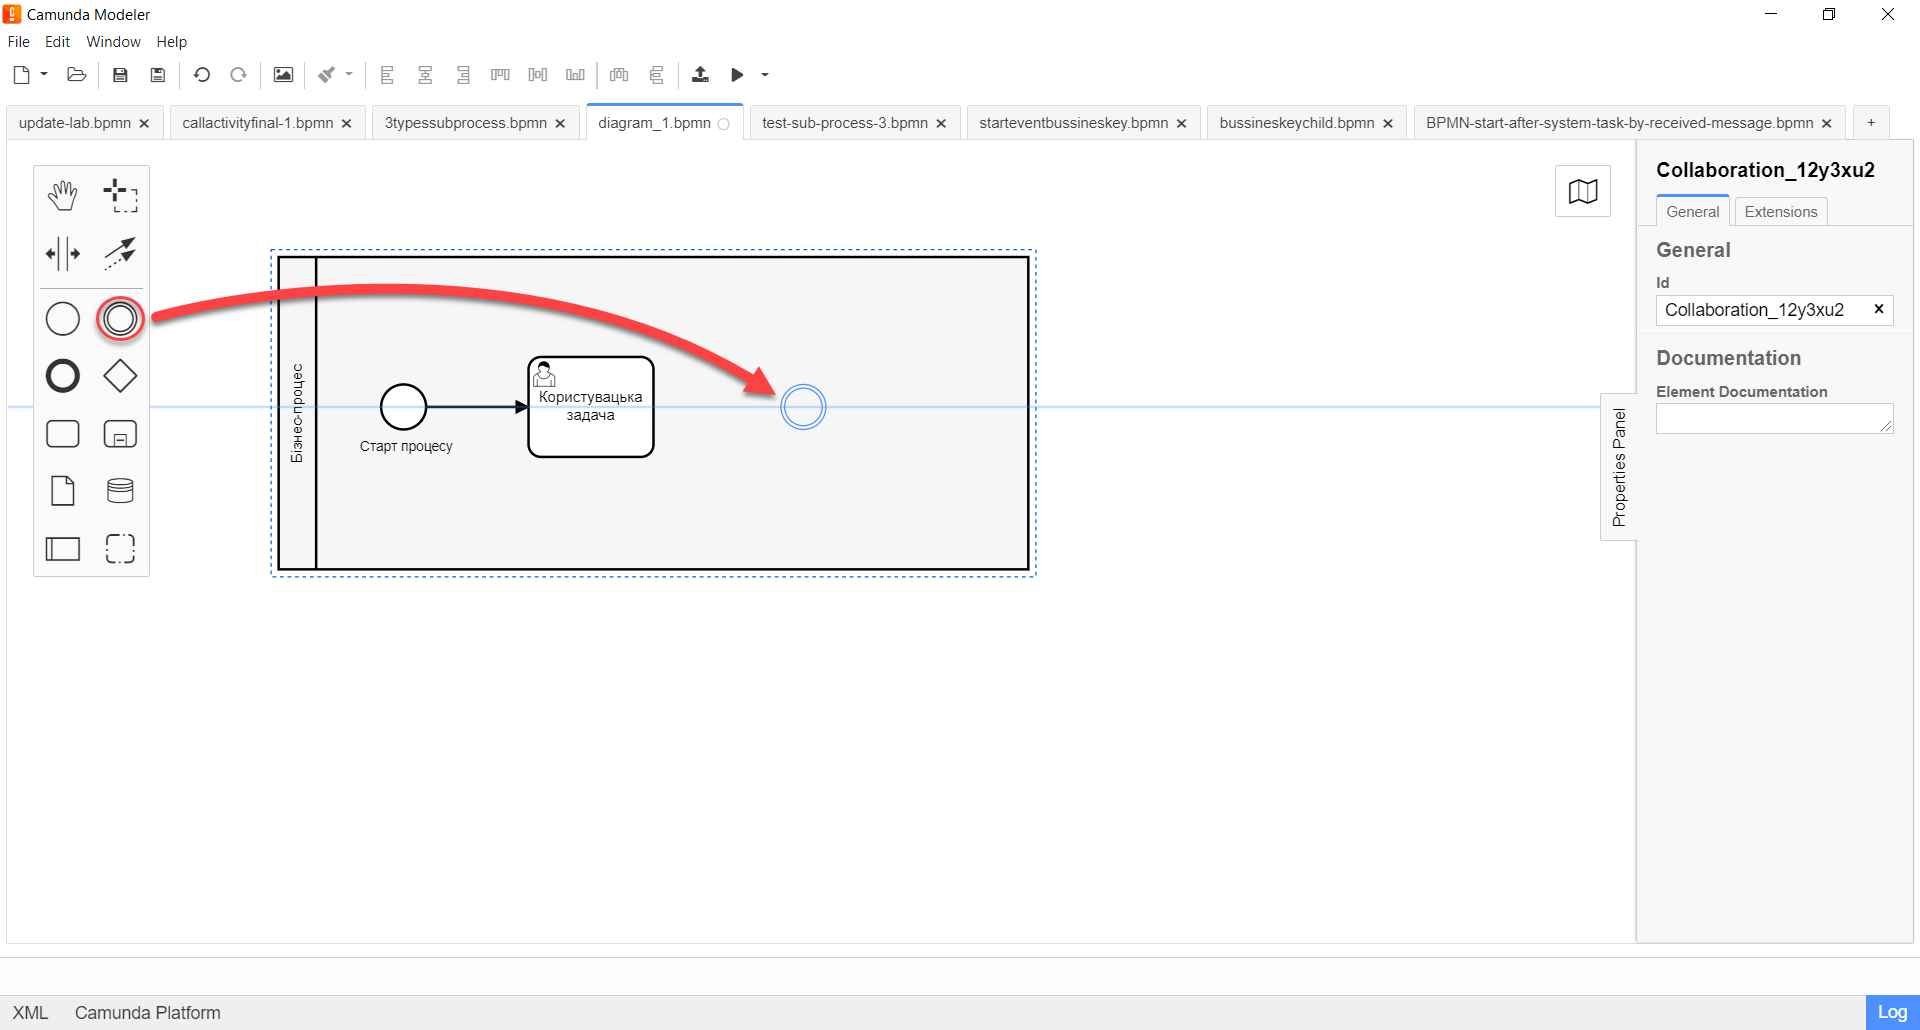Screen dimensions: 1920x1030
Task: Open Extensions tab in properties panel
Action: click(x=1781, y=212)
